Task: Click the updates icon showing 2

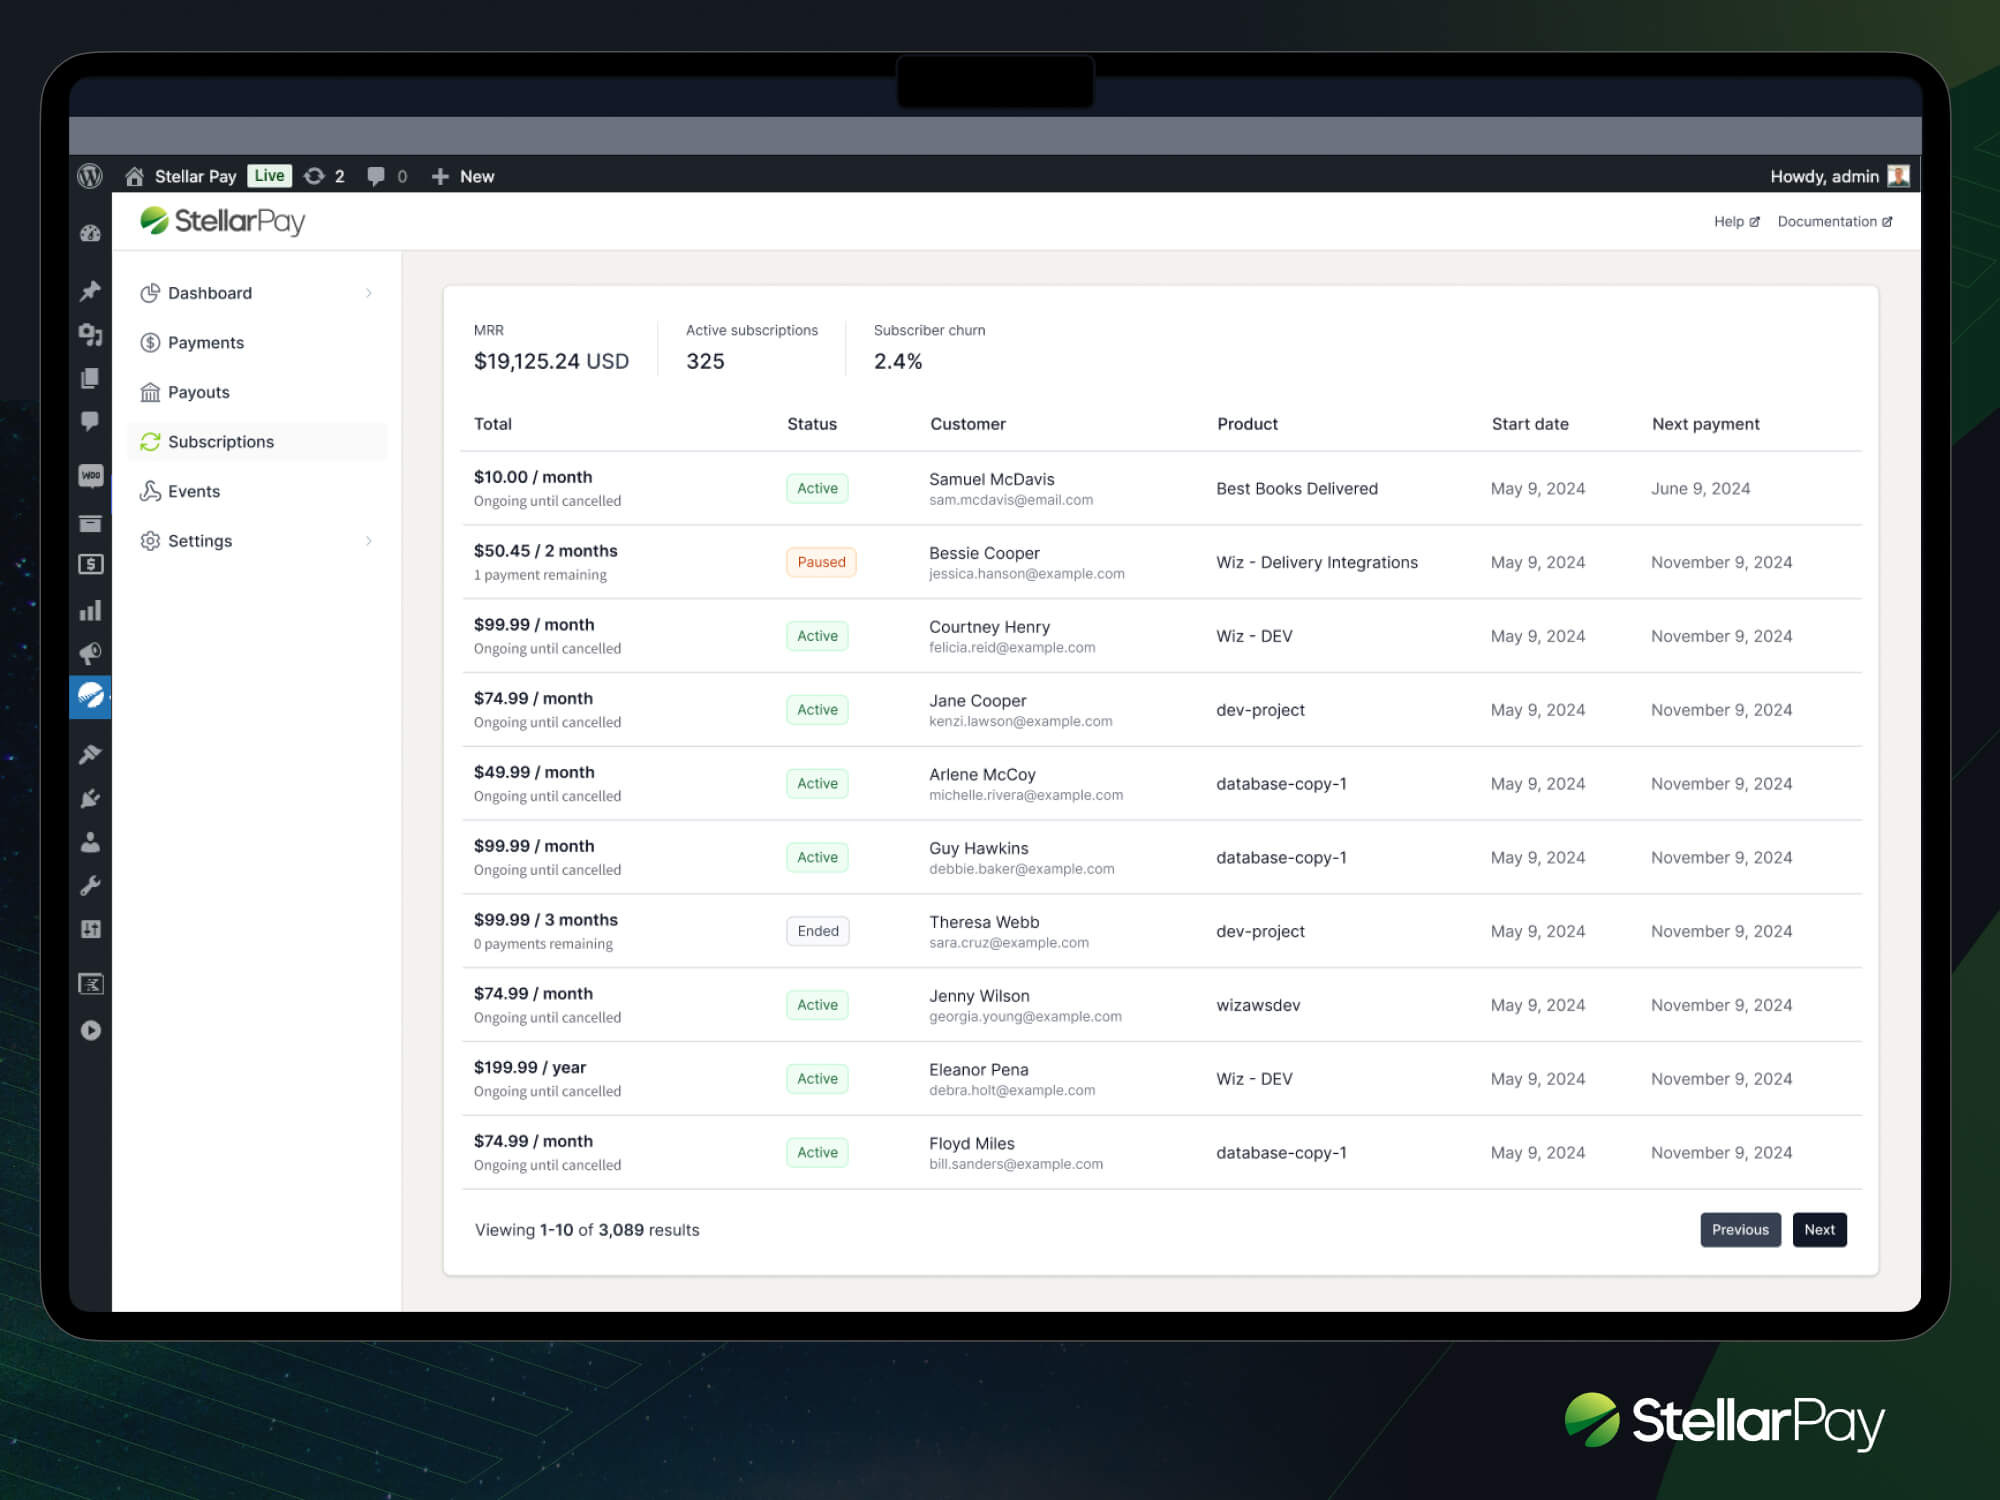Action: click(314, 176)
